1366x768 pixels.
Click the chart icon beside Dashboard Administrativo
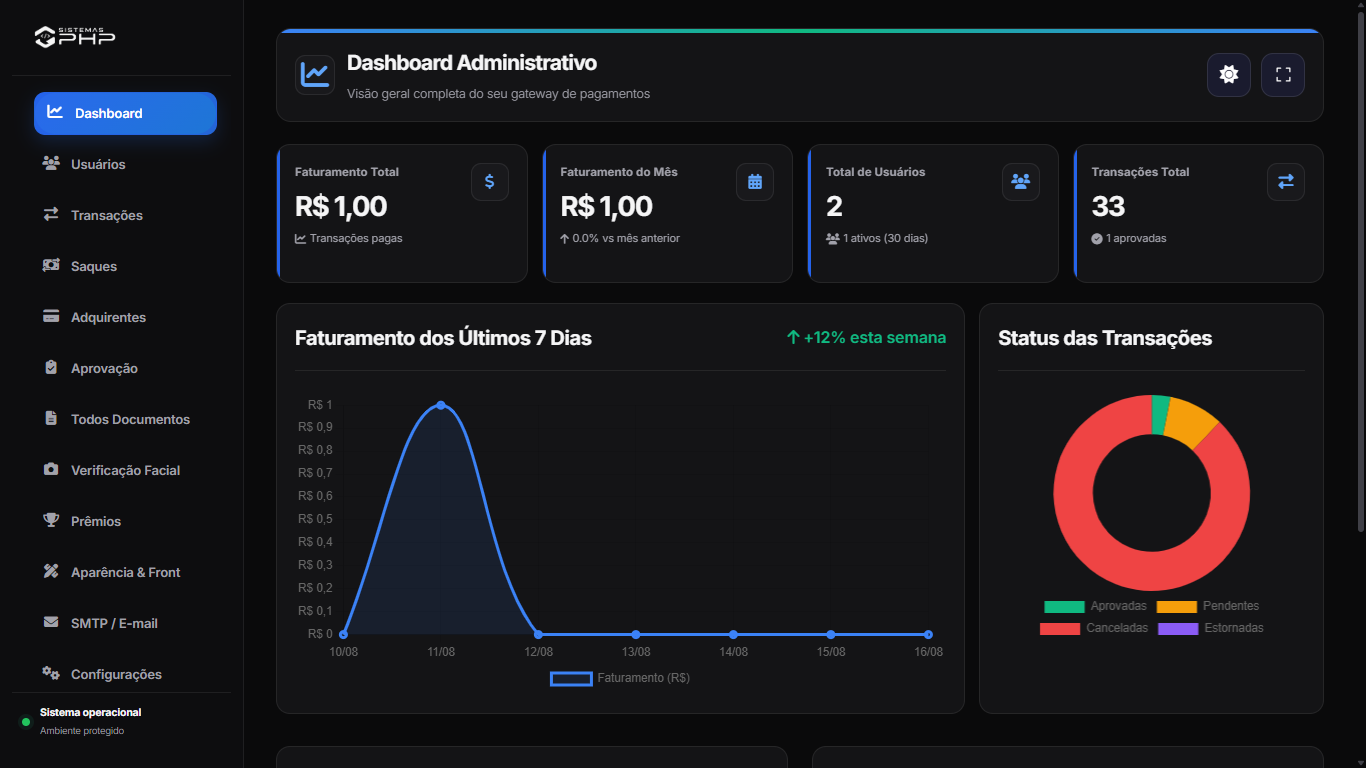point(315,75)
